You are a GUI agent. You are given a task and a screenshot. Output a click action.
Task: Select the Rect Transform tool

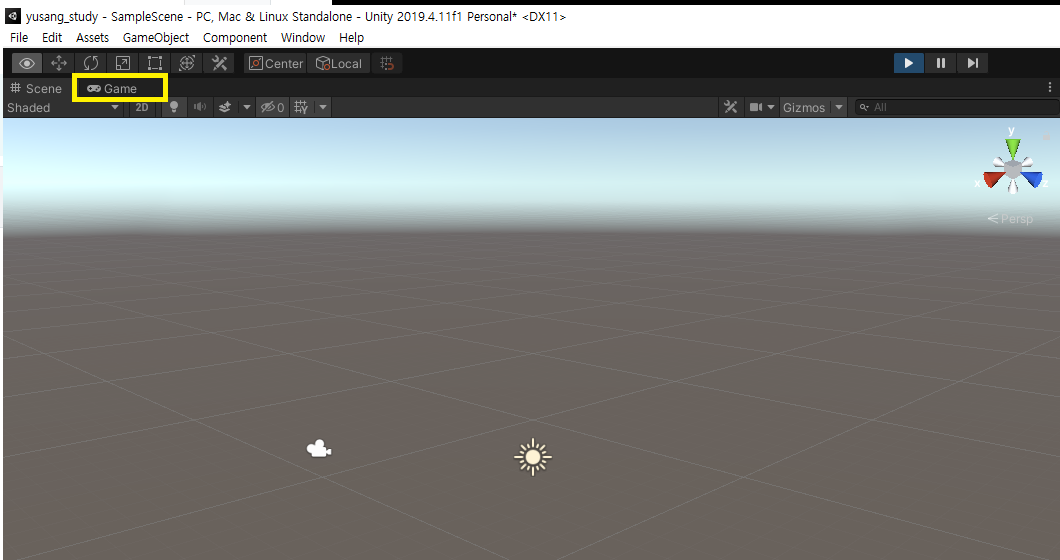(155, 63)
